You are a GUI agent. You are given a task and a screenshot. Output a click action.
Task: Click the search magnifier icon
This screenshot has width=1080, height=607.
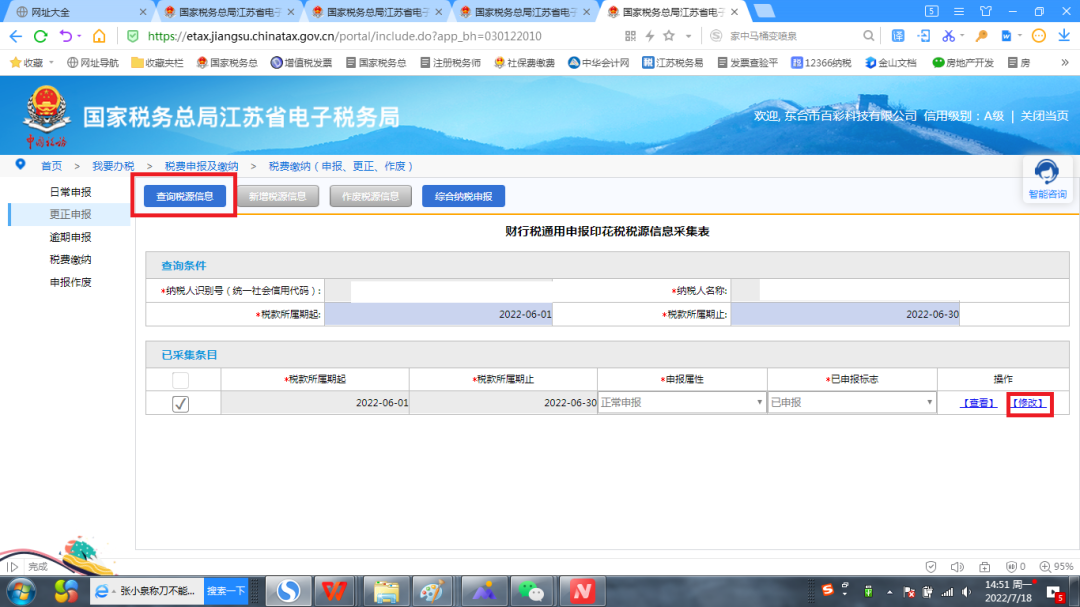tap(869, 36)
